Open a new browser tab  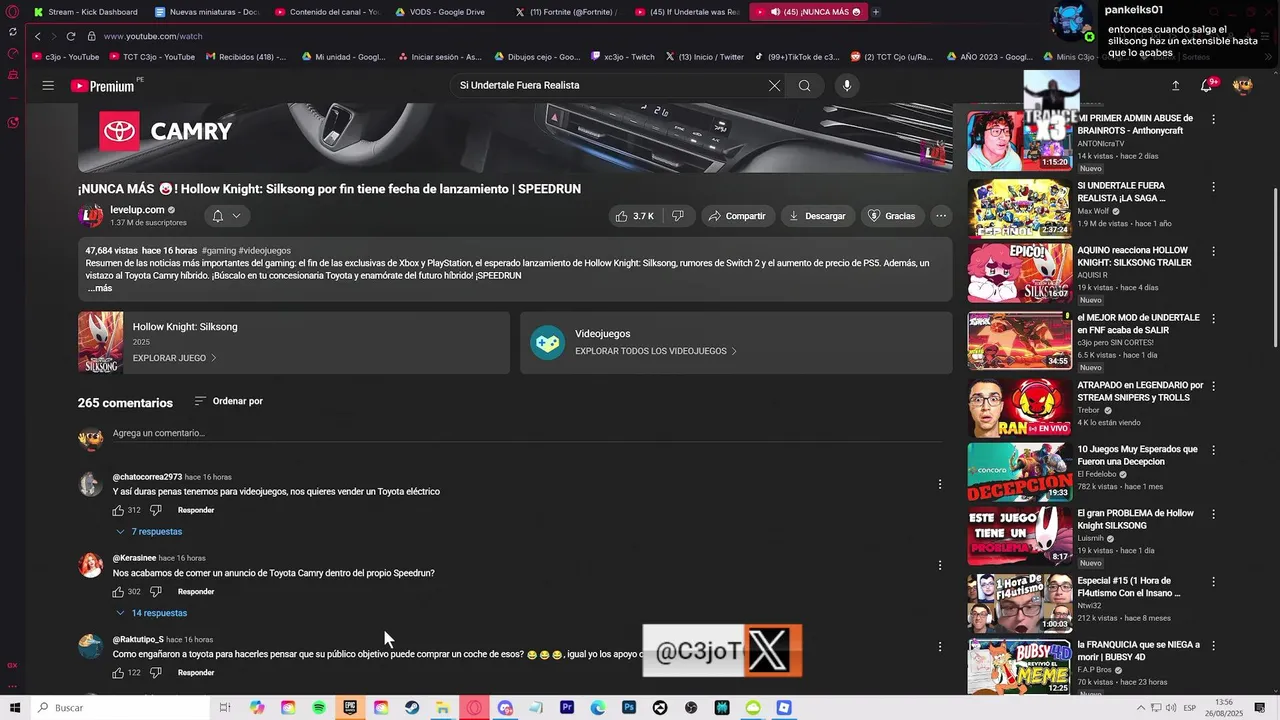pyautogui.click(x=876, y=12)
